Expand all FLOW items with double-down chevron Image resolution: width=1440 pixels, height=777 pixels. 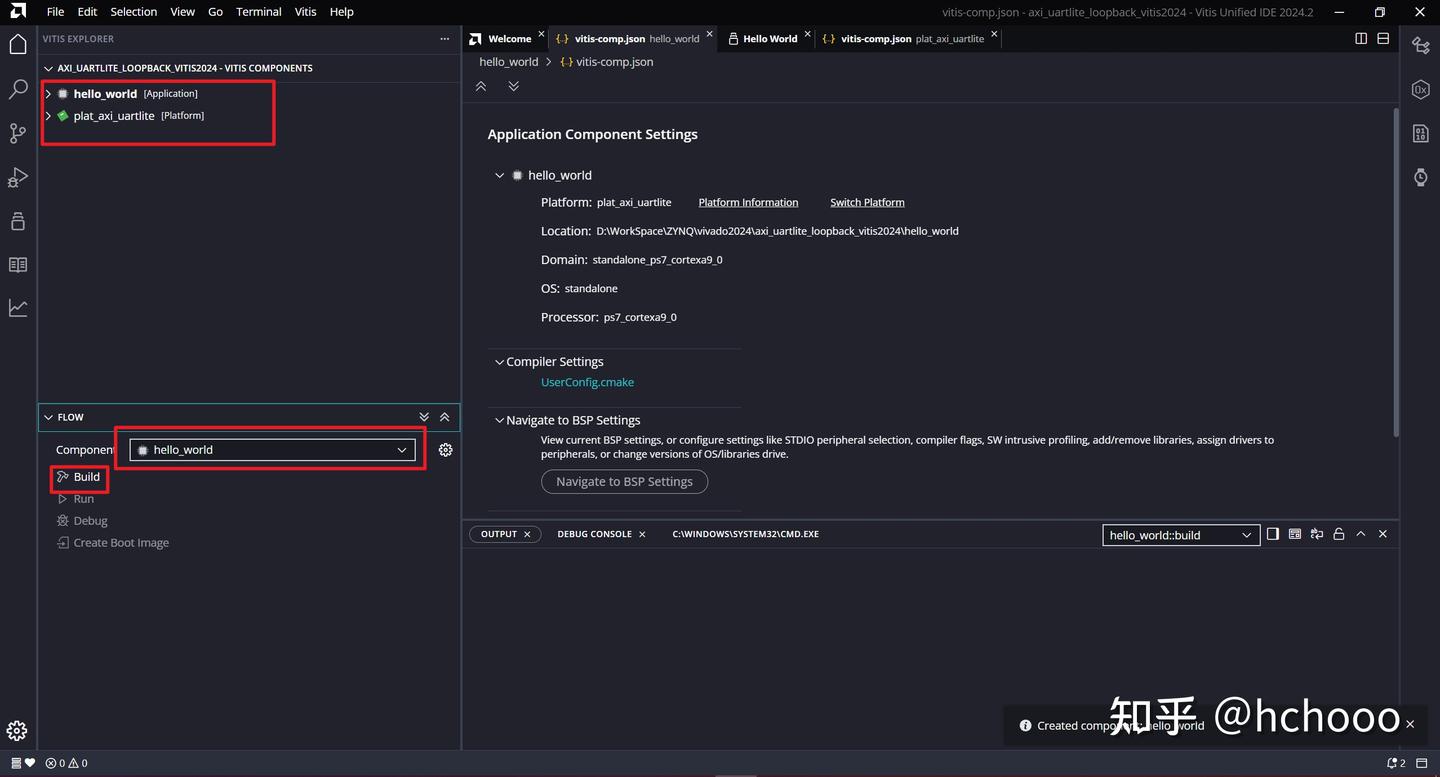click(x=424, y=417)
